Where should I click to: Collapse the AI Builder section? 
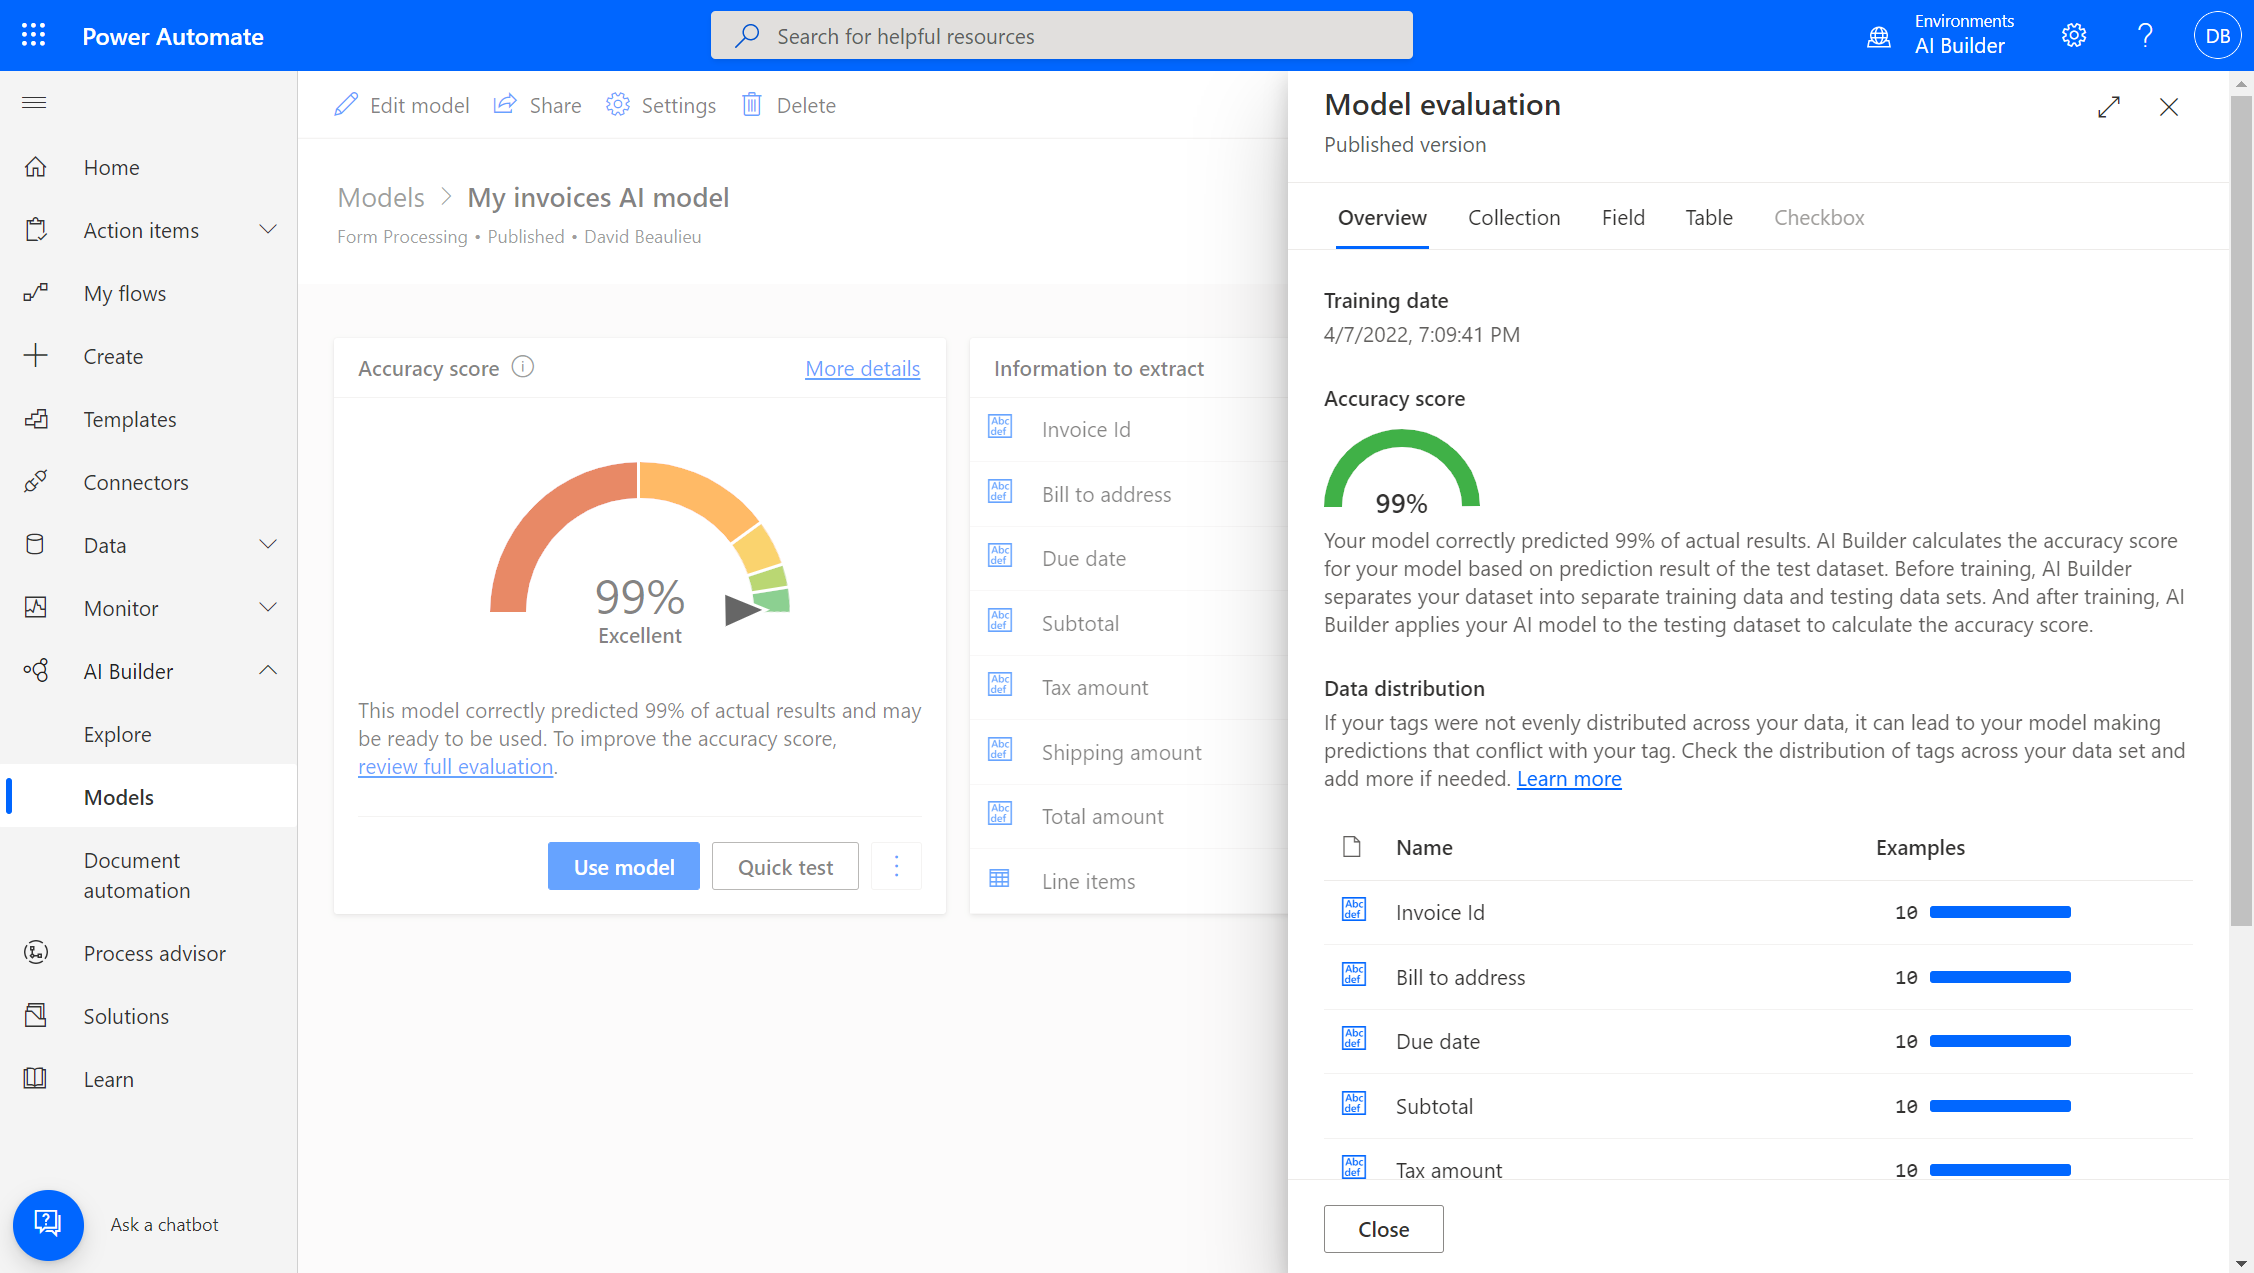(267, 671)
